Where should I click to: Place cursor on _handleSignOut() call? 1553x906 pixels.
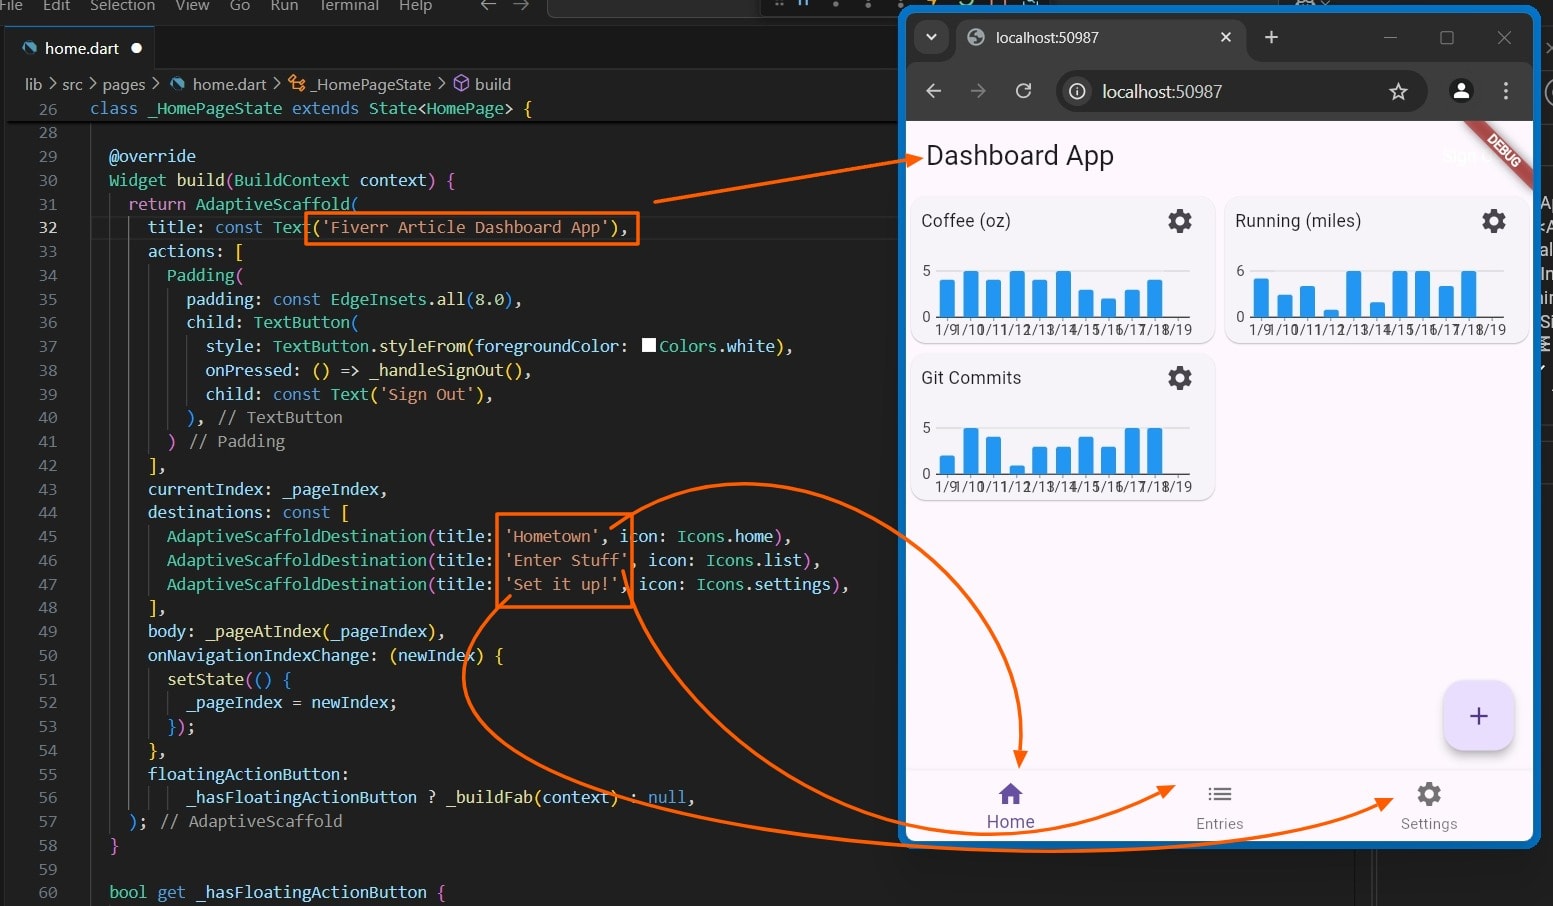point(444,370)
